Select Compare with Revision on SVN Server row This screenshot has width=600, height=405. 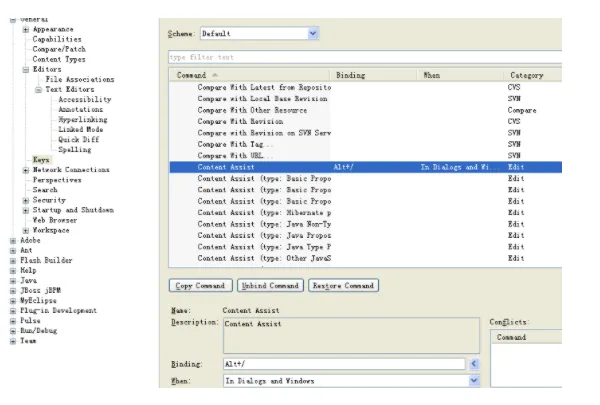[x=365, y=133]
